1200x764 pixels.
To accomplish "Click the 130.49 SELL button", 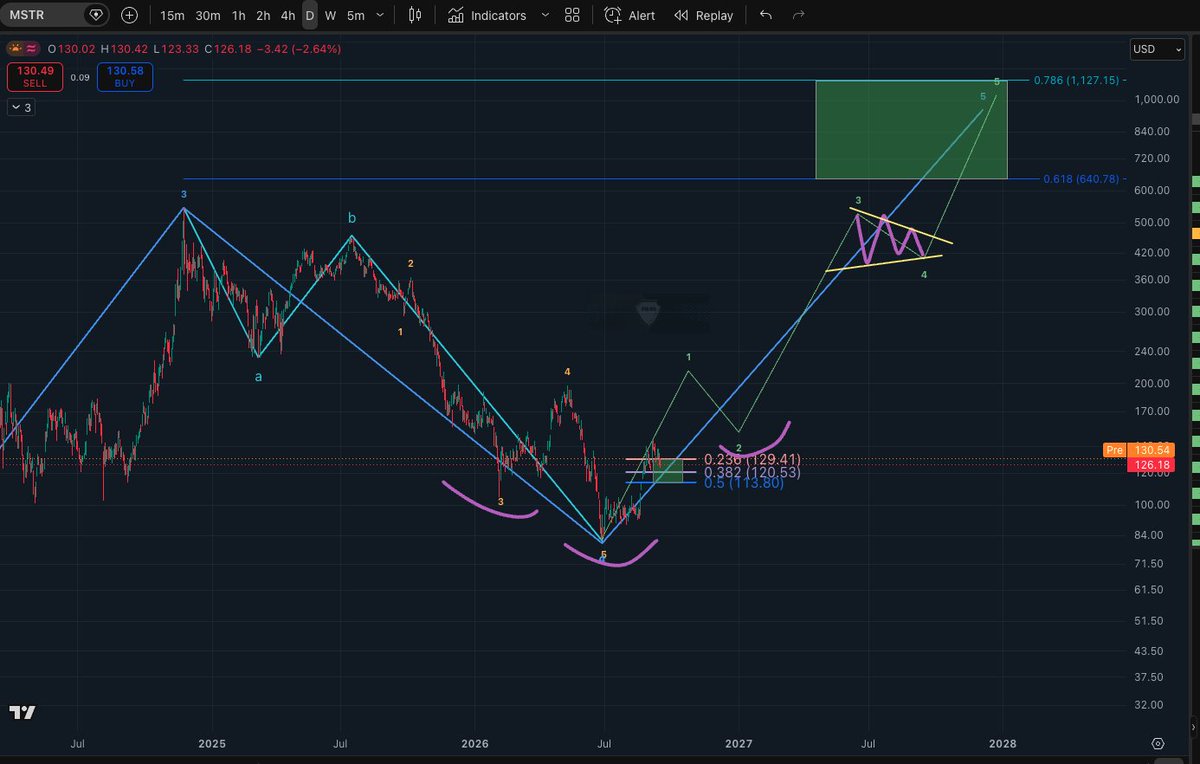I will coord(33,76).
